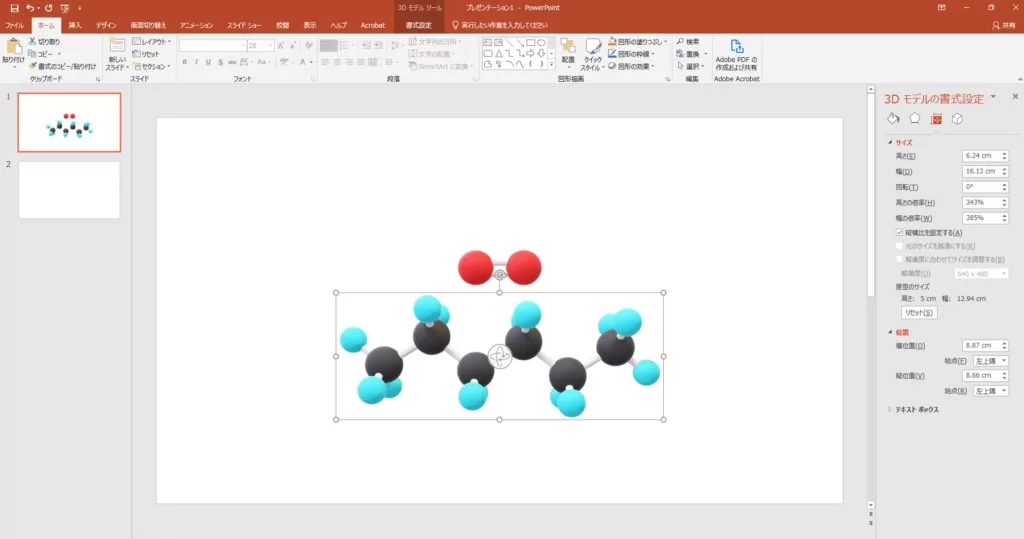
Task: Select the 3D Model cube icon in pane
Action: tap(957, 119)
